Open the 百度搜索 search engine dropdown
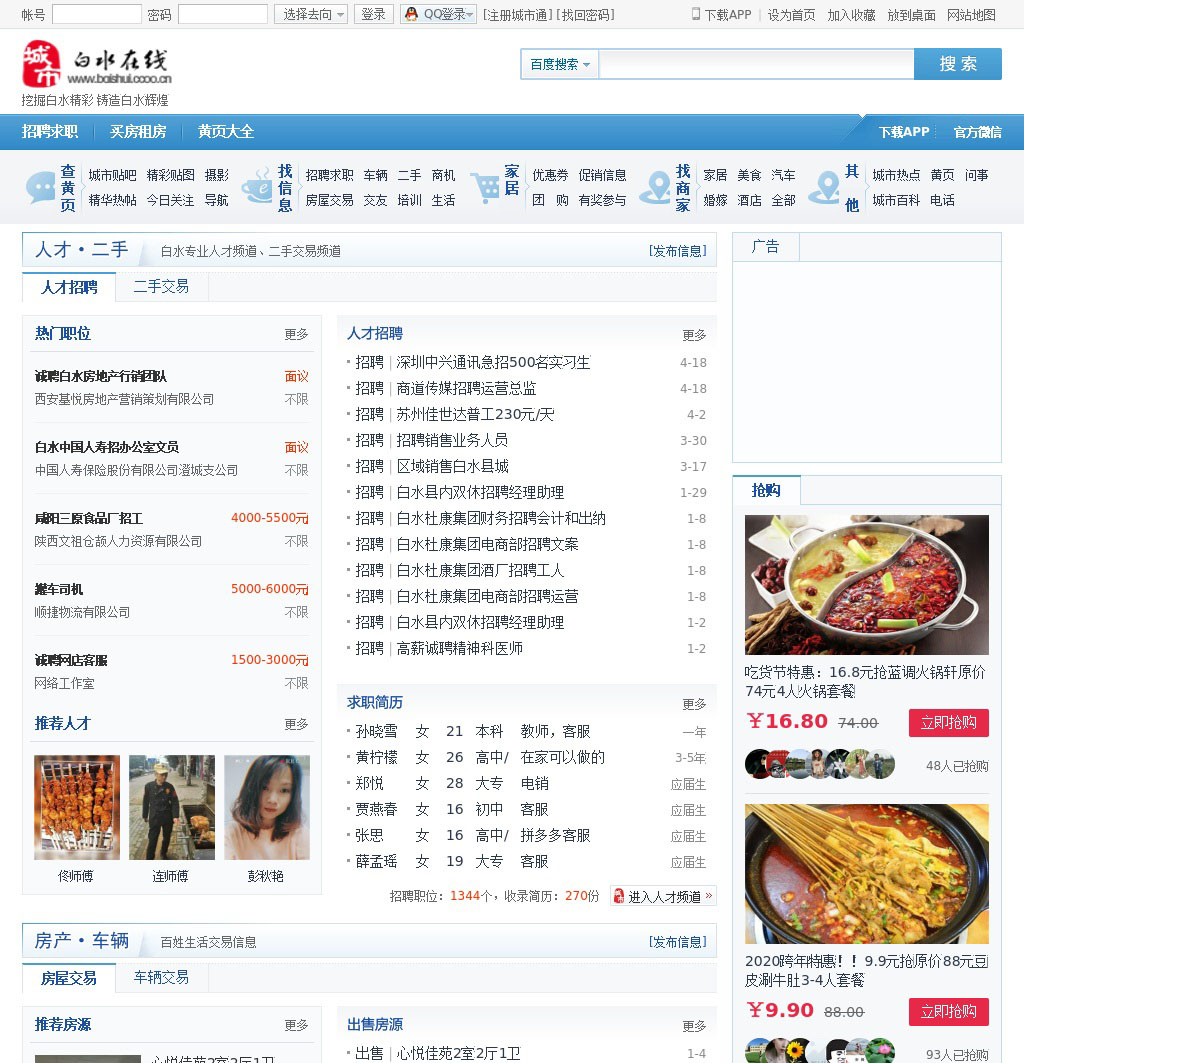This screenshot has width=1200, height=1063. point(560,64)
